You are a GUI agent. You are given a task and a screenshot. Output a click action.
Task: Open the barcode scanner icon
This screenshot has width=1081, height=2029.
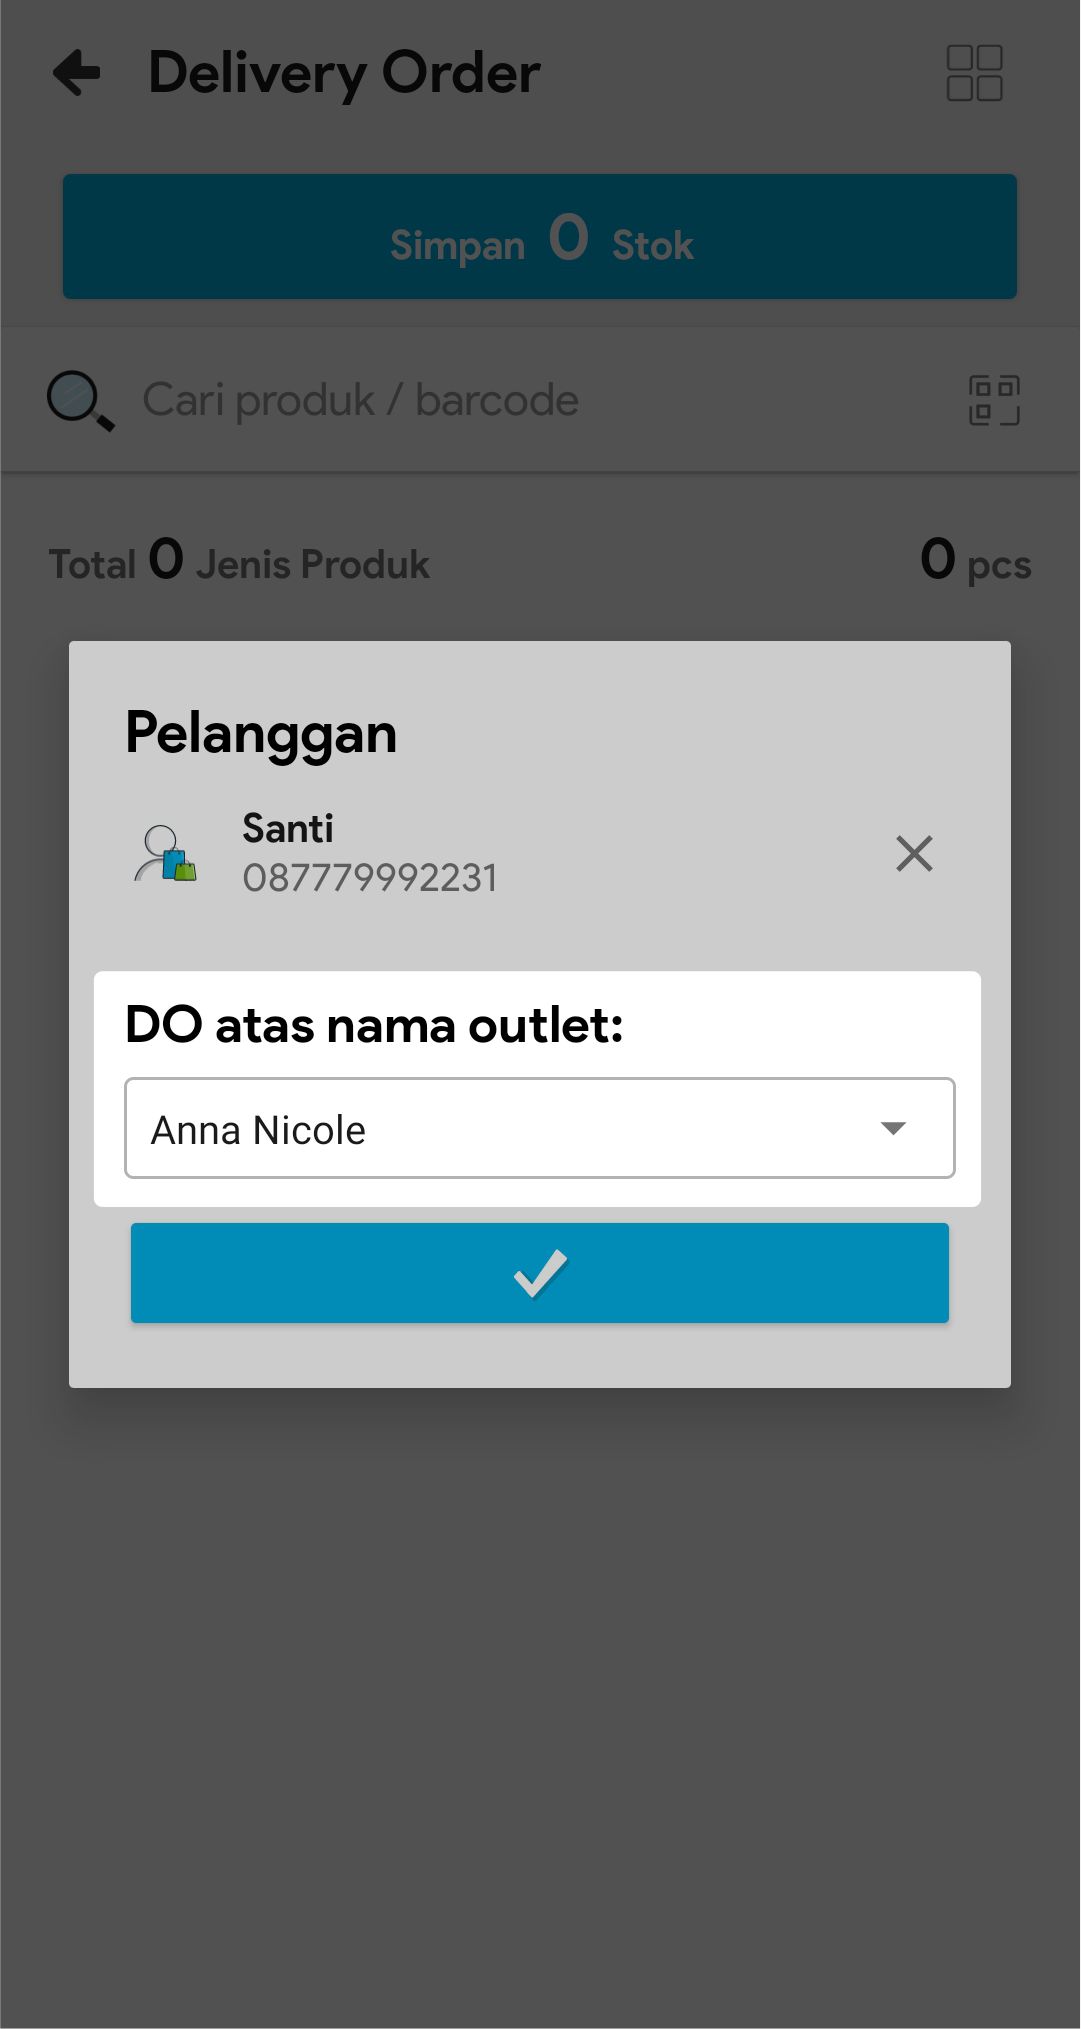pos(994,401)
